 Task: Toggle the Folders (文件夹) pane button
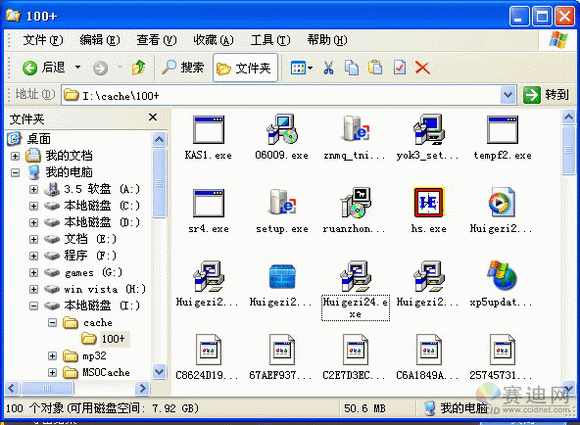[x=245, y=68]
